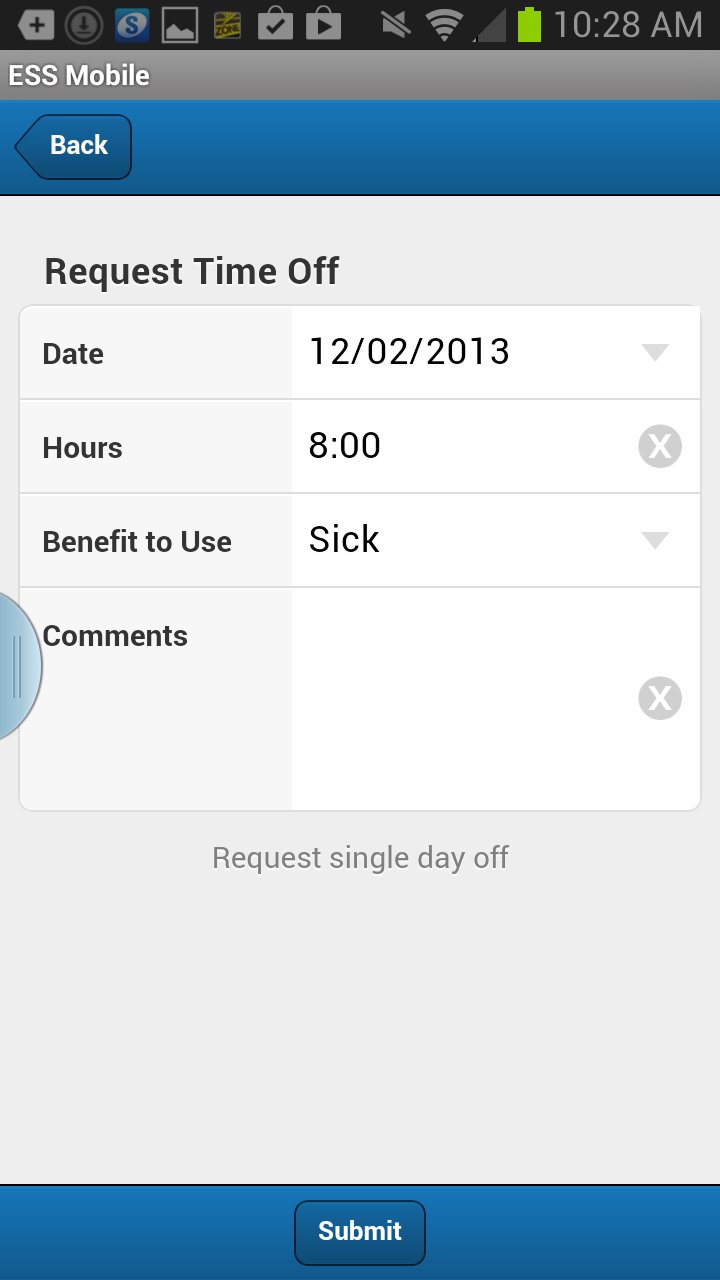Clear the Hours field with X icon
The height and width of the screenshot is (1280, 720).
(660, 446)
